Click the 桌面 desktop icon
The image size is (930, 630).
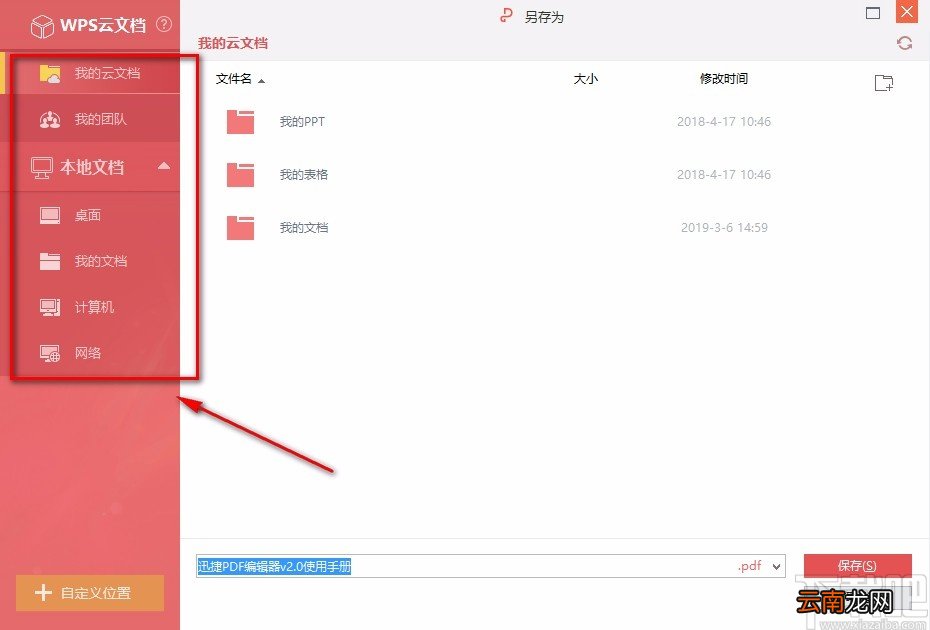50,215
